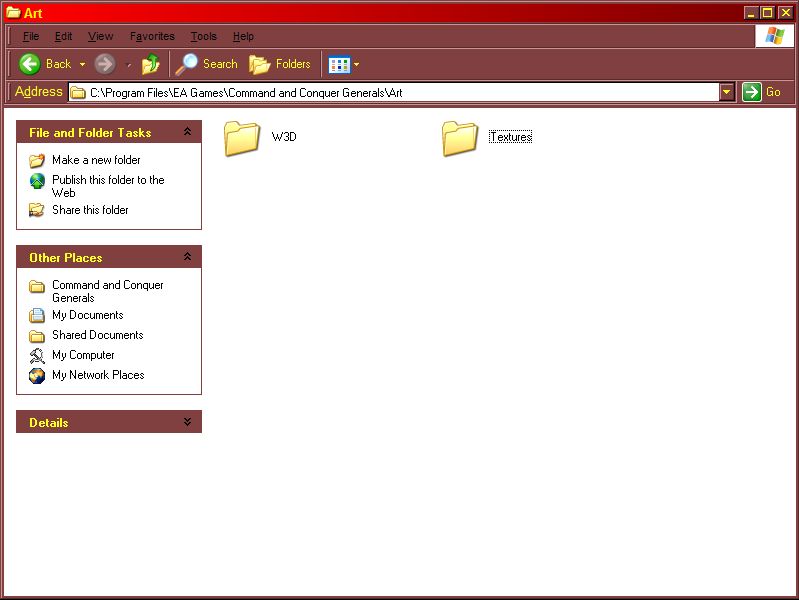Image resolution: width=799 pixels, height=600 pixels.
Task: Open the Search magnifier tool
Action: [x=187, y=64]
